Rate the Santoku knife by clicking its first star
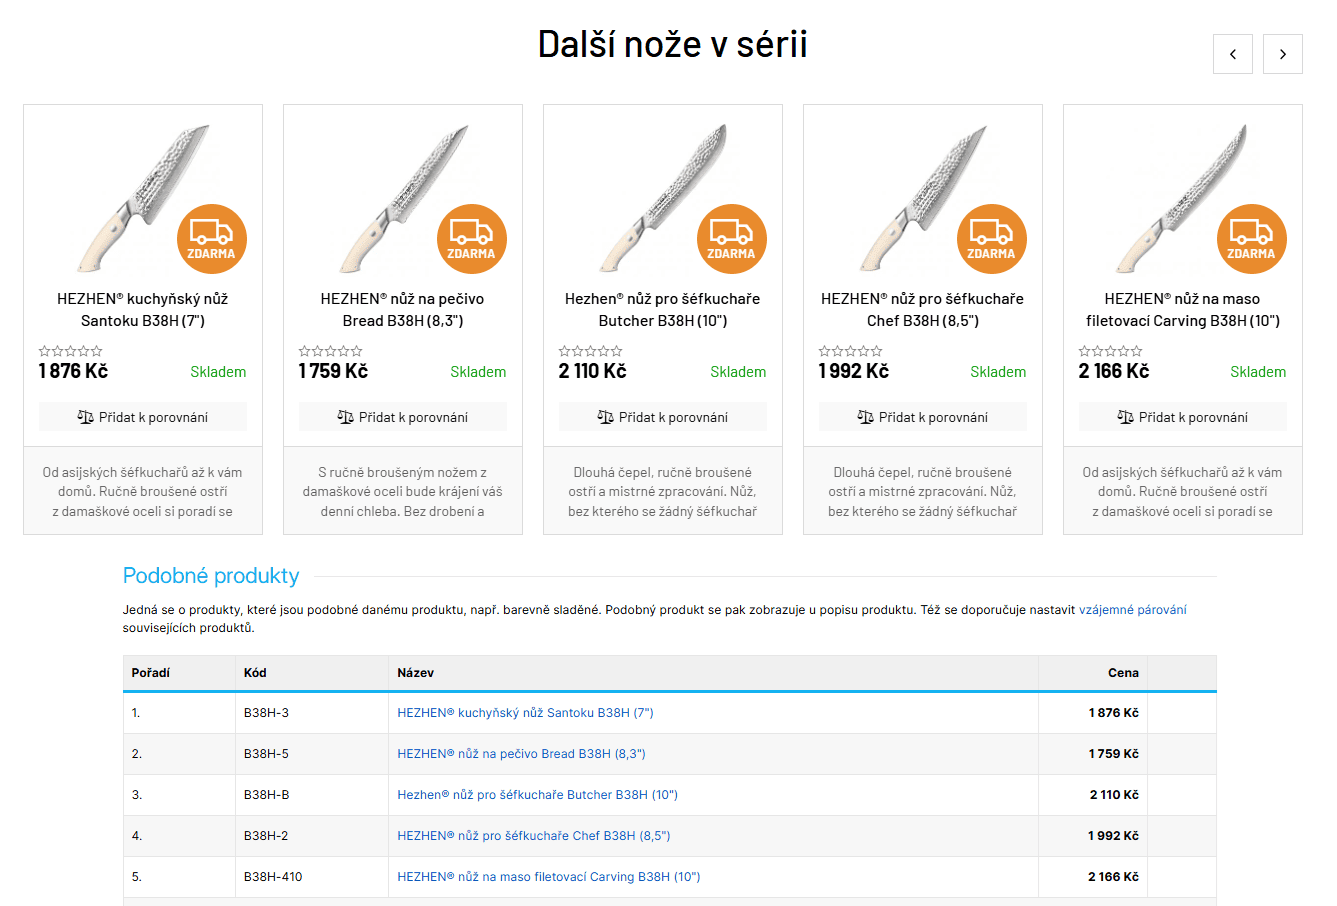The image size is (1337, 906). pyautogui.click(x=44, y=350)
